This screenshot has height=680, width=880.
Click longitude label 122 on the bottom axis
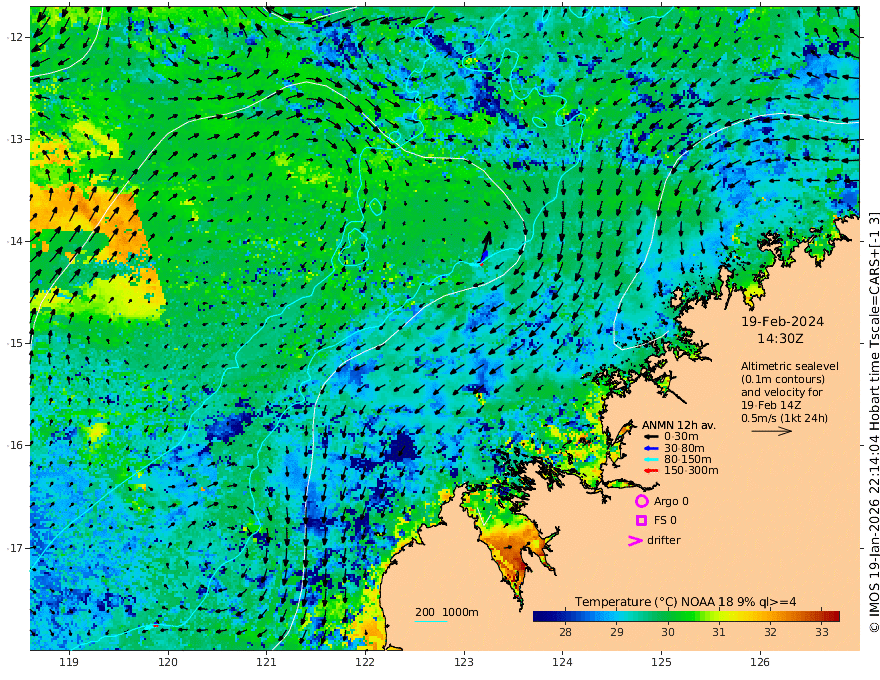pyautogui.click(x=365, y=662)
